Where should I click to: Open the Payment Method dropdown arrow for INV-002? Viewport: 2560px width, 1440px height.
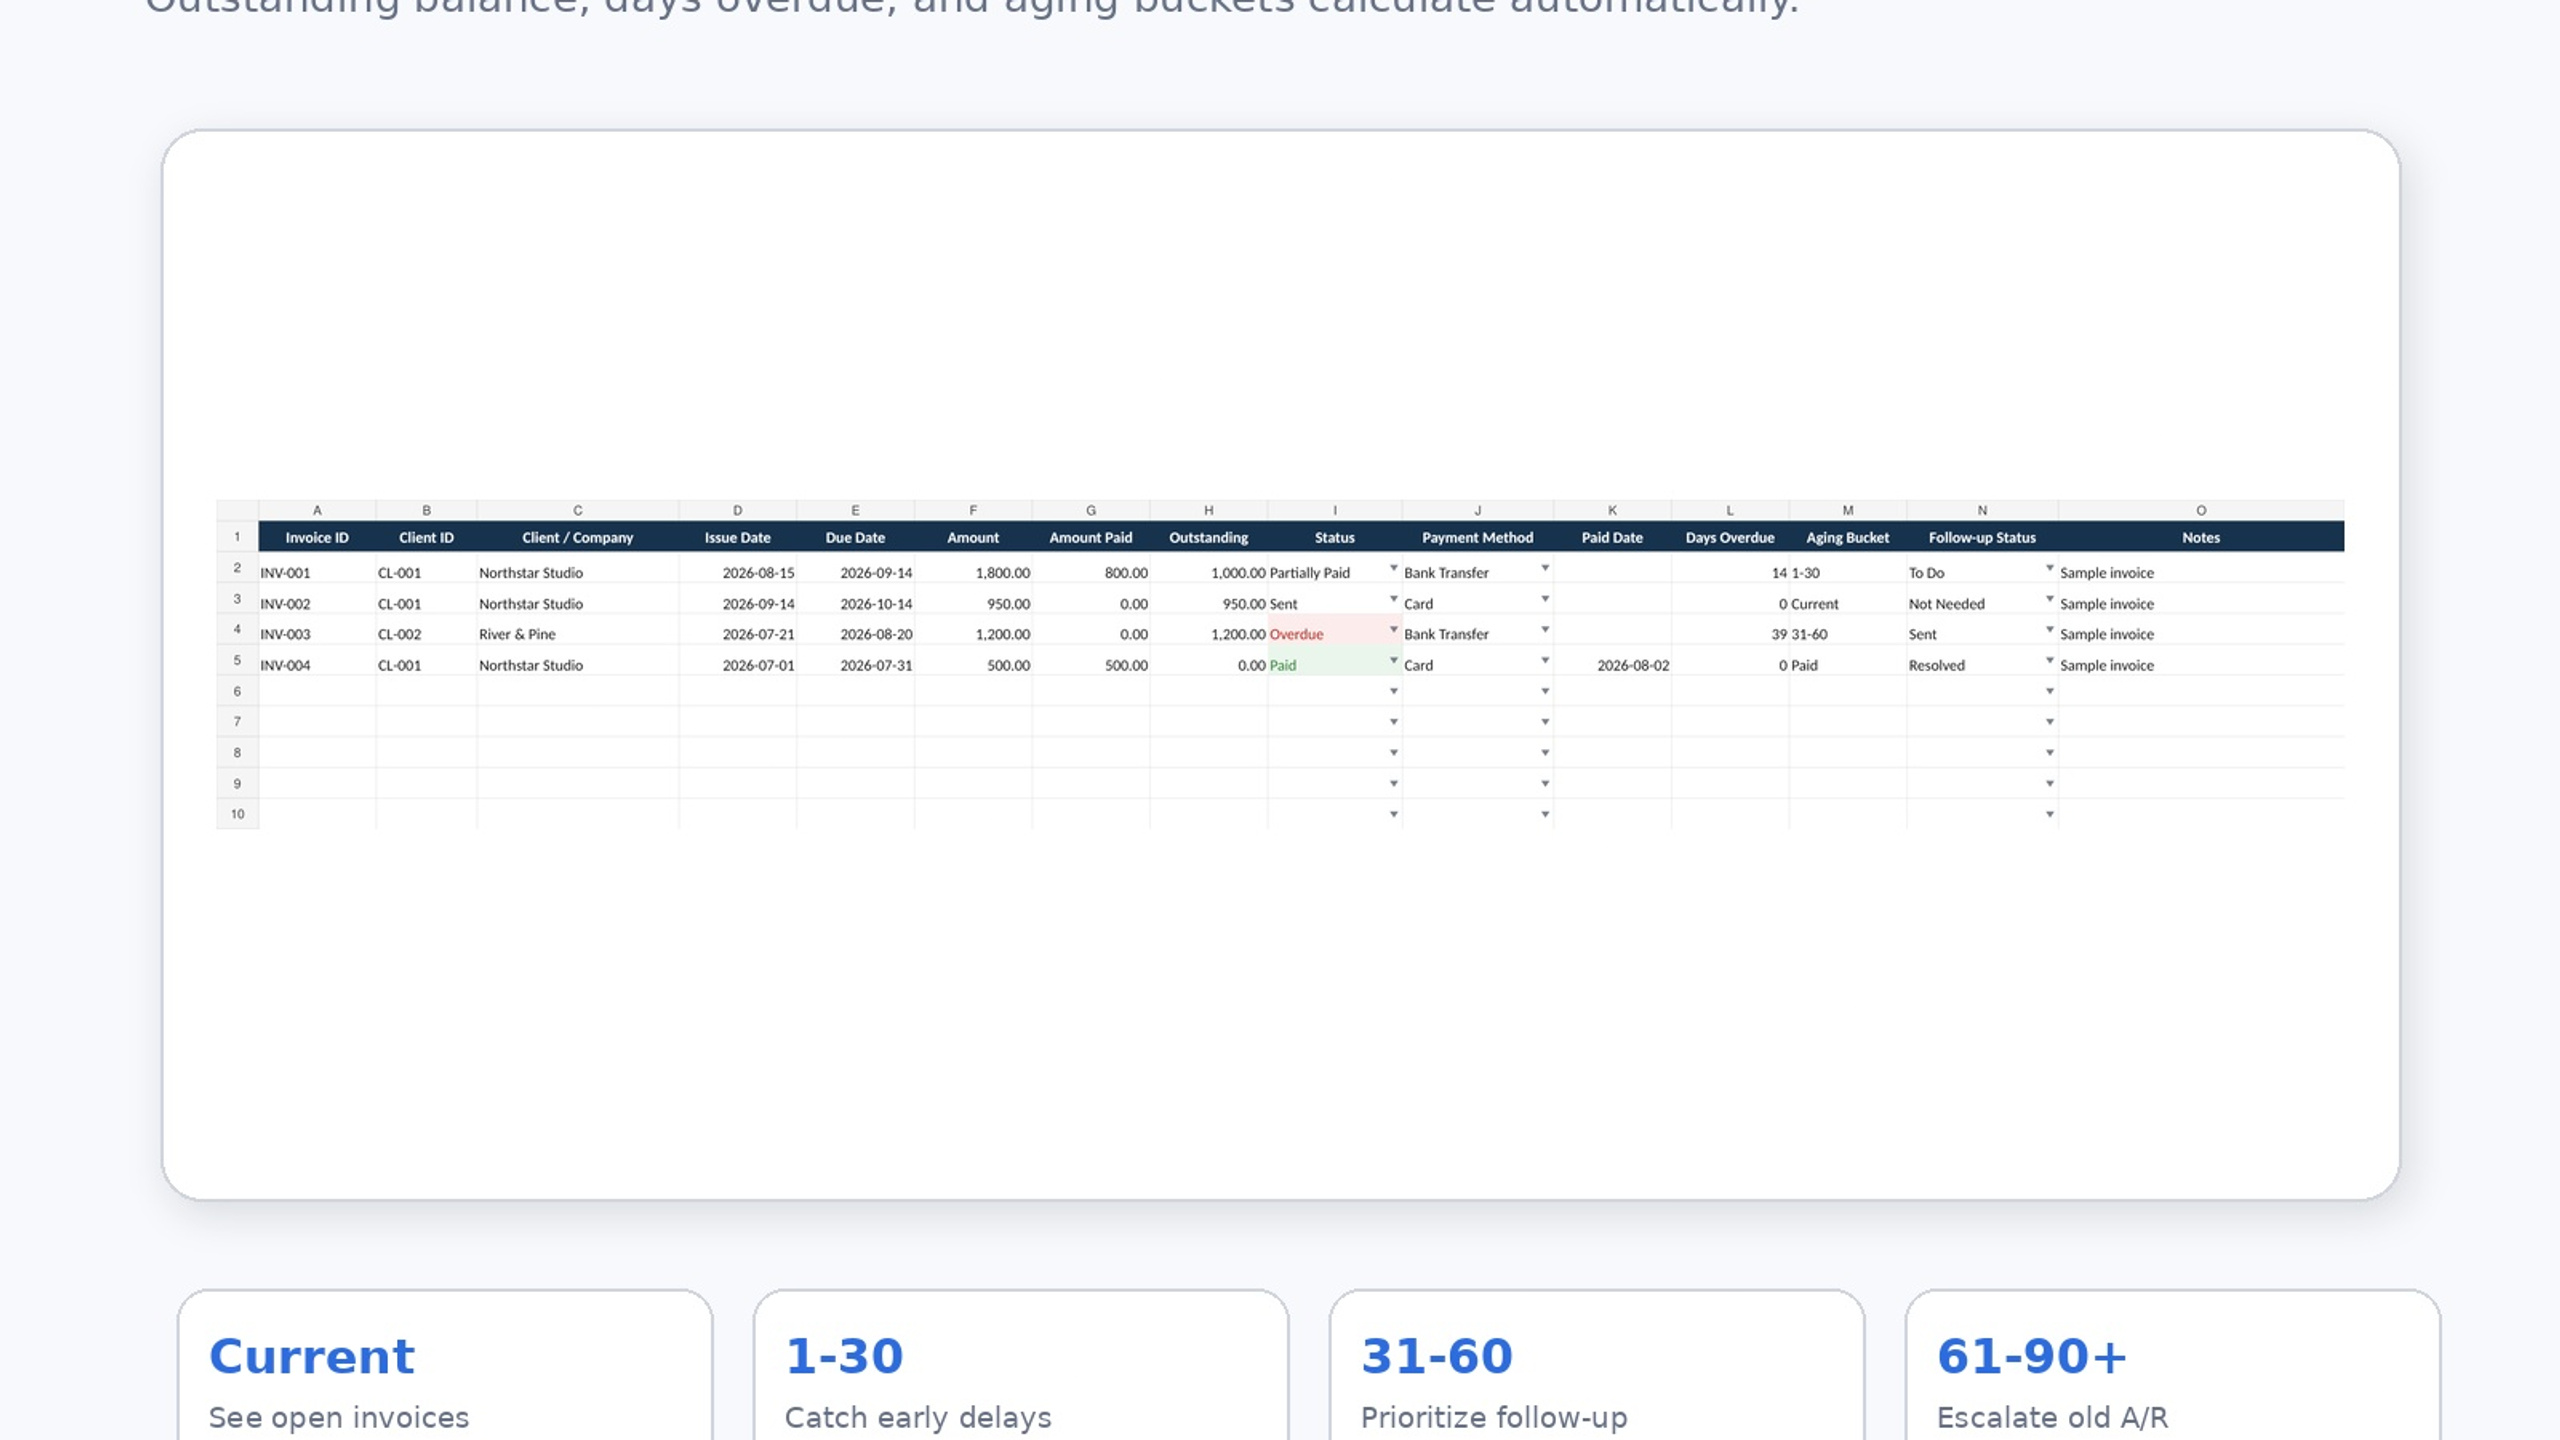[x=1545, y=599]
